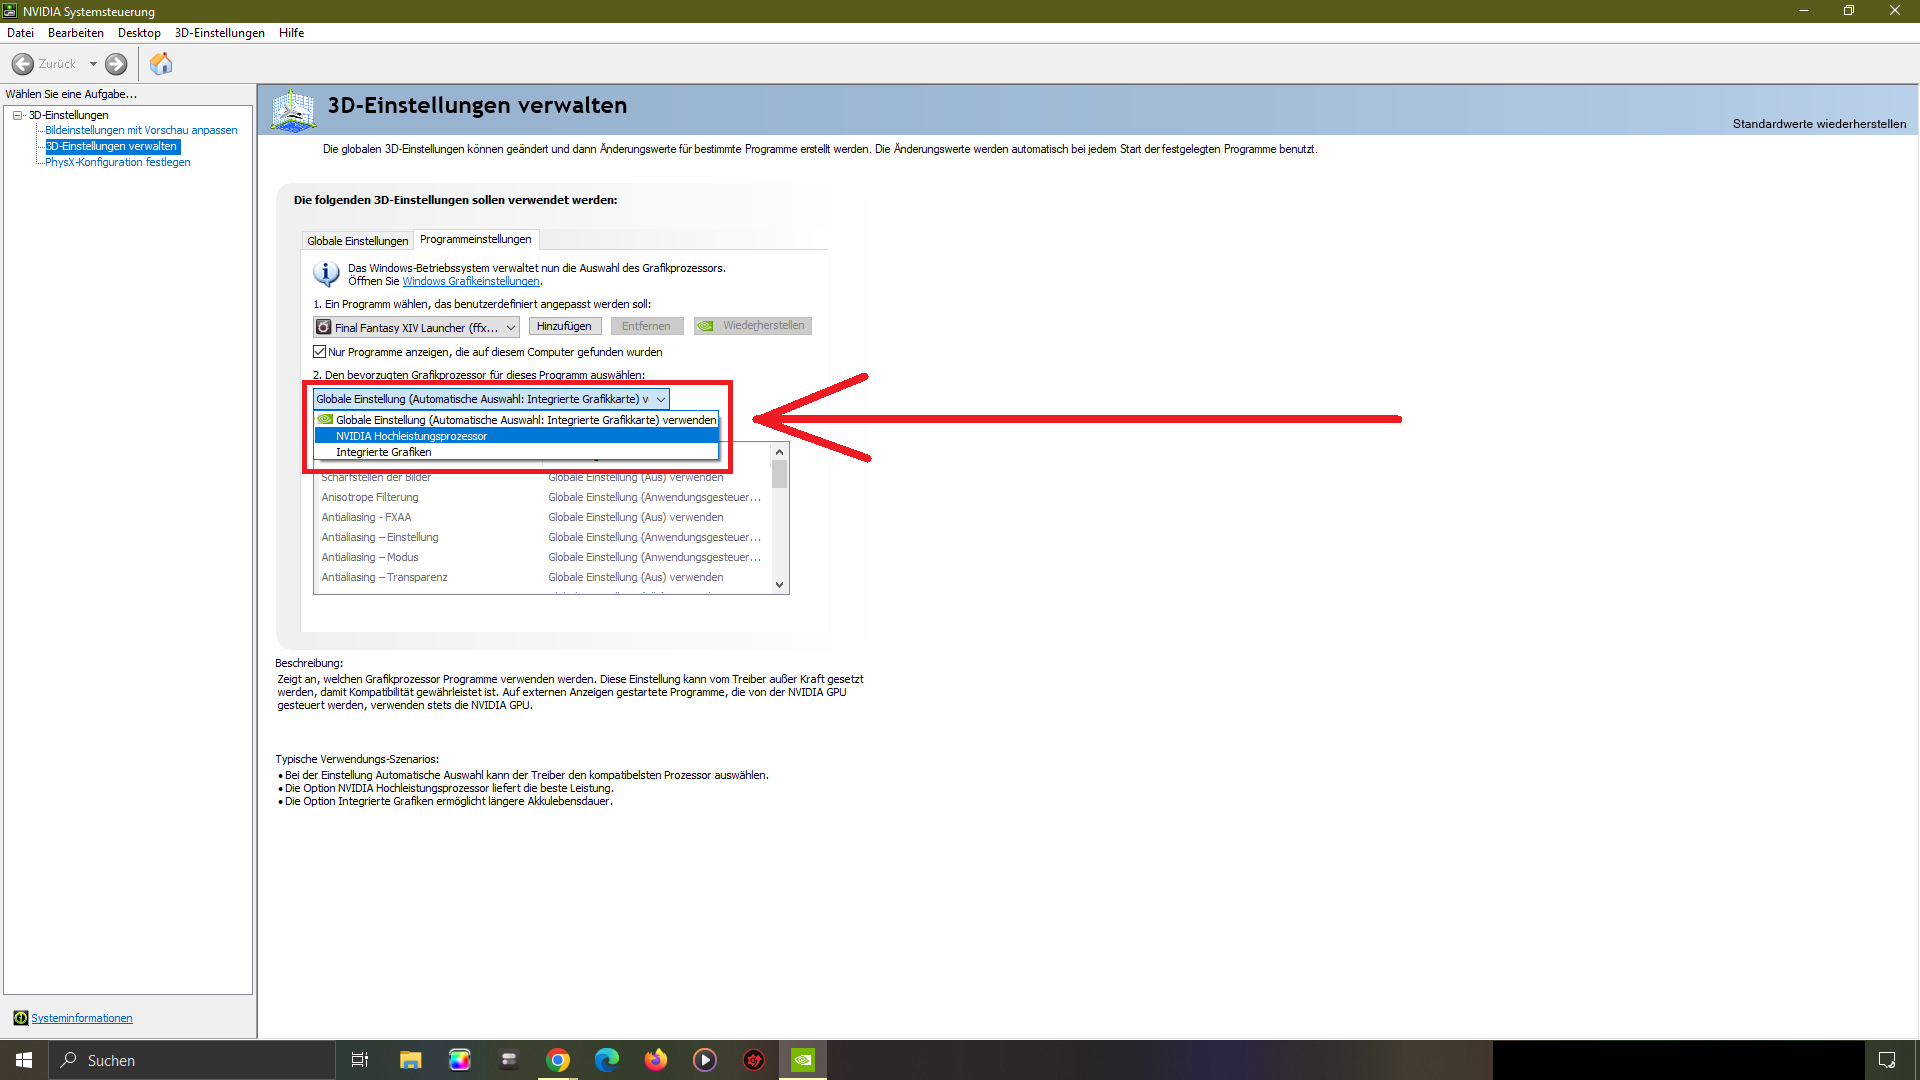Select PhysX-Konfiguration festlegen in tree
Screen dimensions: 1920x1080
pos(117,162)
